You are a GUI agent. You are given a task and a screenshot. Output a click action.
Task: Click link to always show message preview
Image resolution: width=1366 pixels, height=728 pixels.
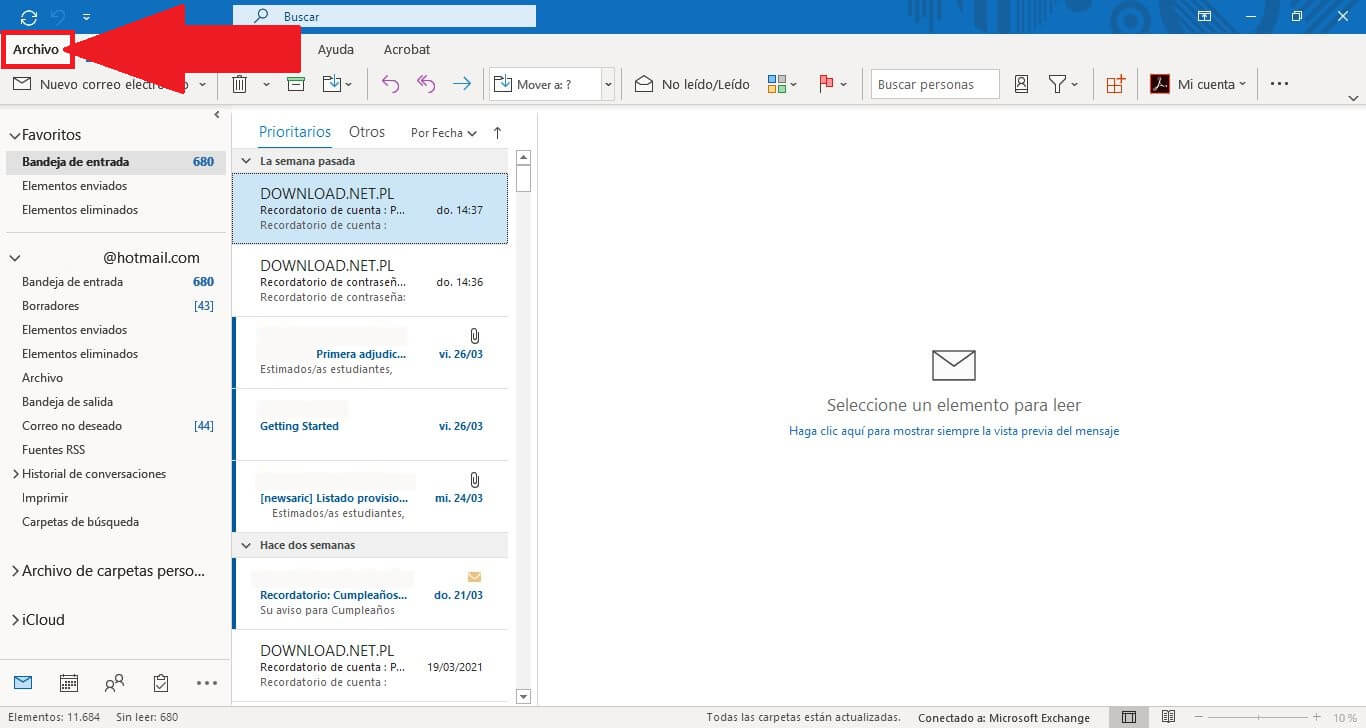[x=954, y=431]
